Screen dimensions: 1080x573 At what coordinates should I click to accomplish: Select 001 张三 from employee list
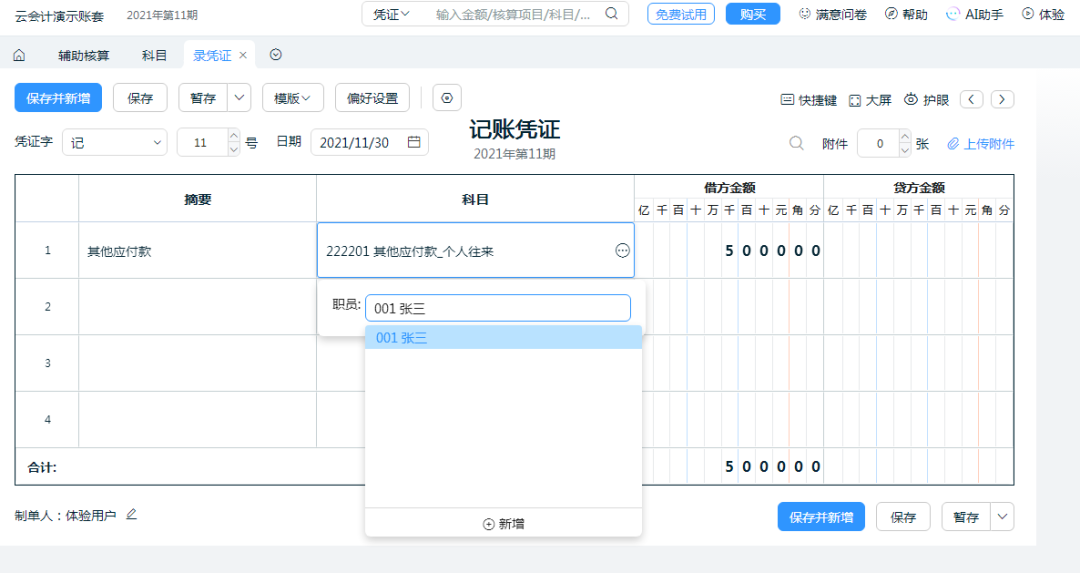pos(502,338)
